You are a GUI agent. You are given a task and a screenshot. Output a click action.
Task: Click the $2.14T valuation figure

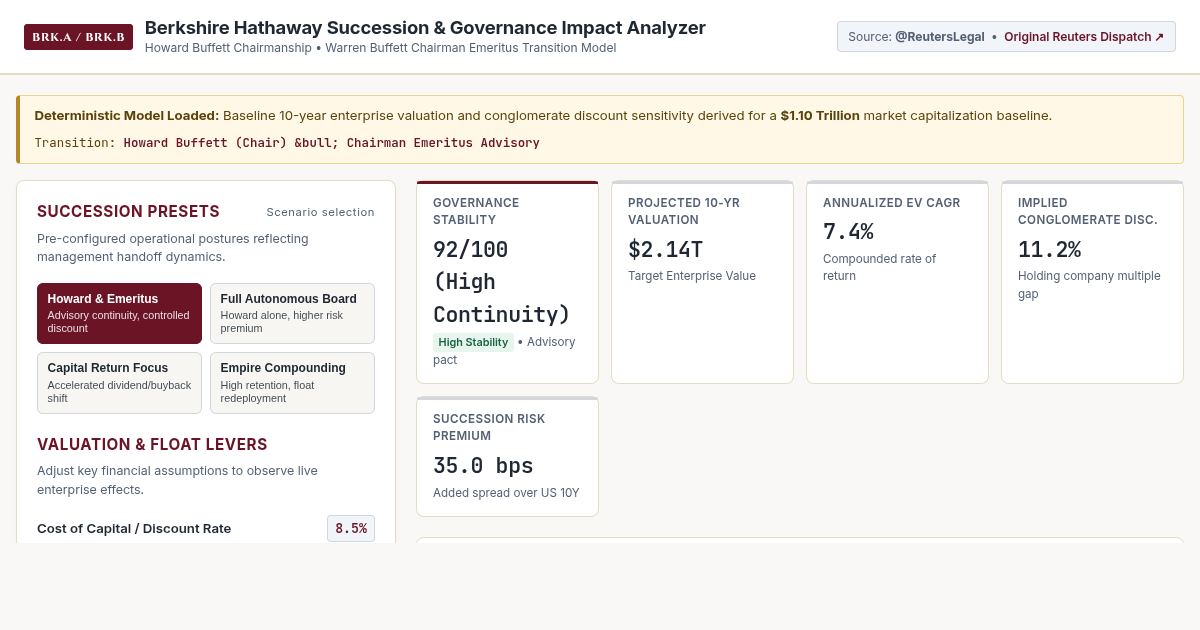click(x=665, y=250)
